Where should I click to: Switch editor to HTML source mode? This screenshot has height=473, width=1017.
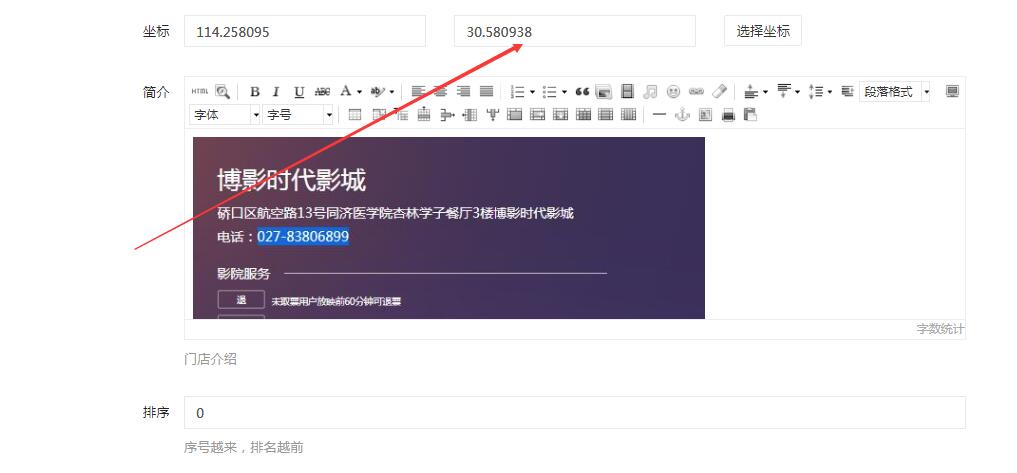[200, 91]
